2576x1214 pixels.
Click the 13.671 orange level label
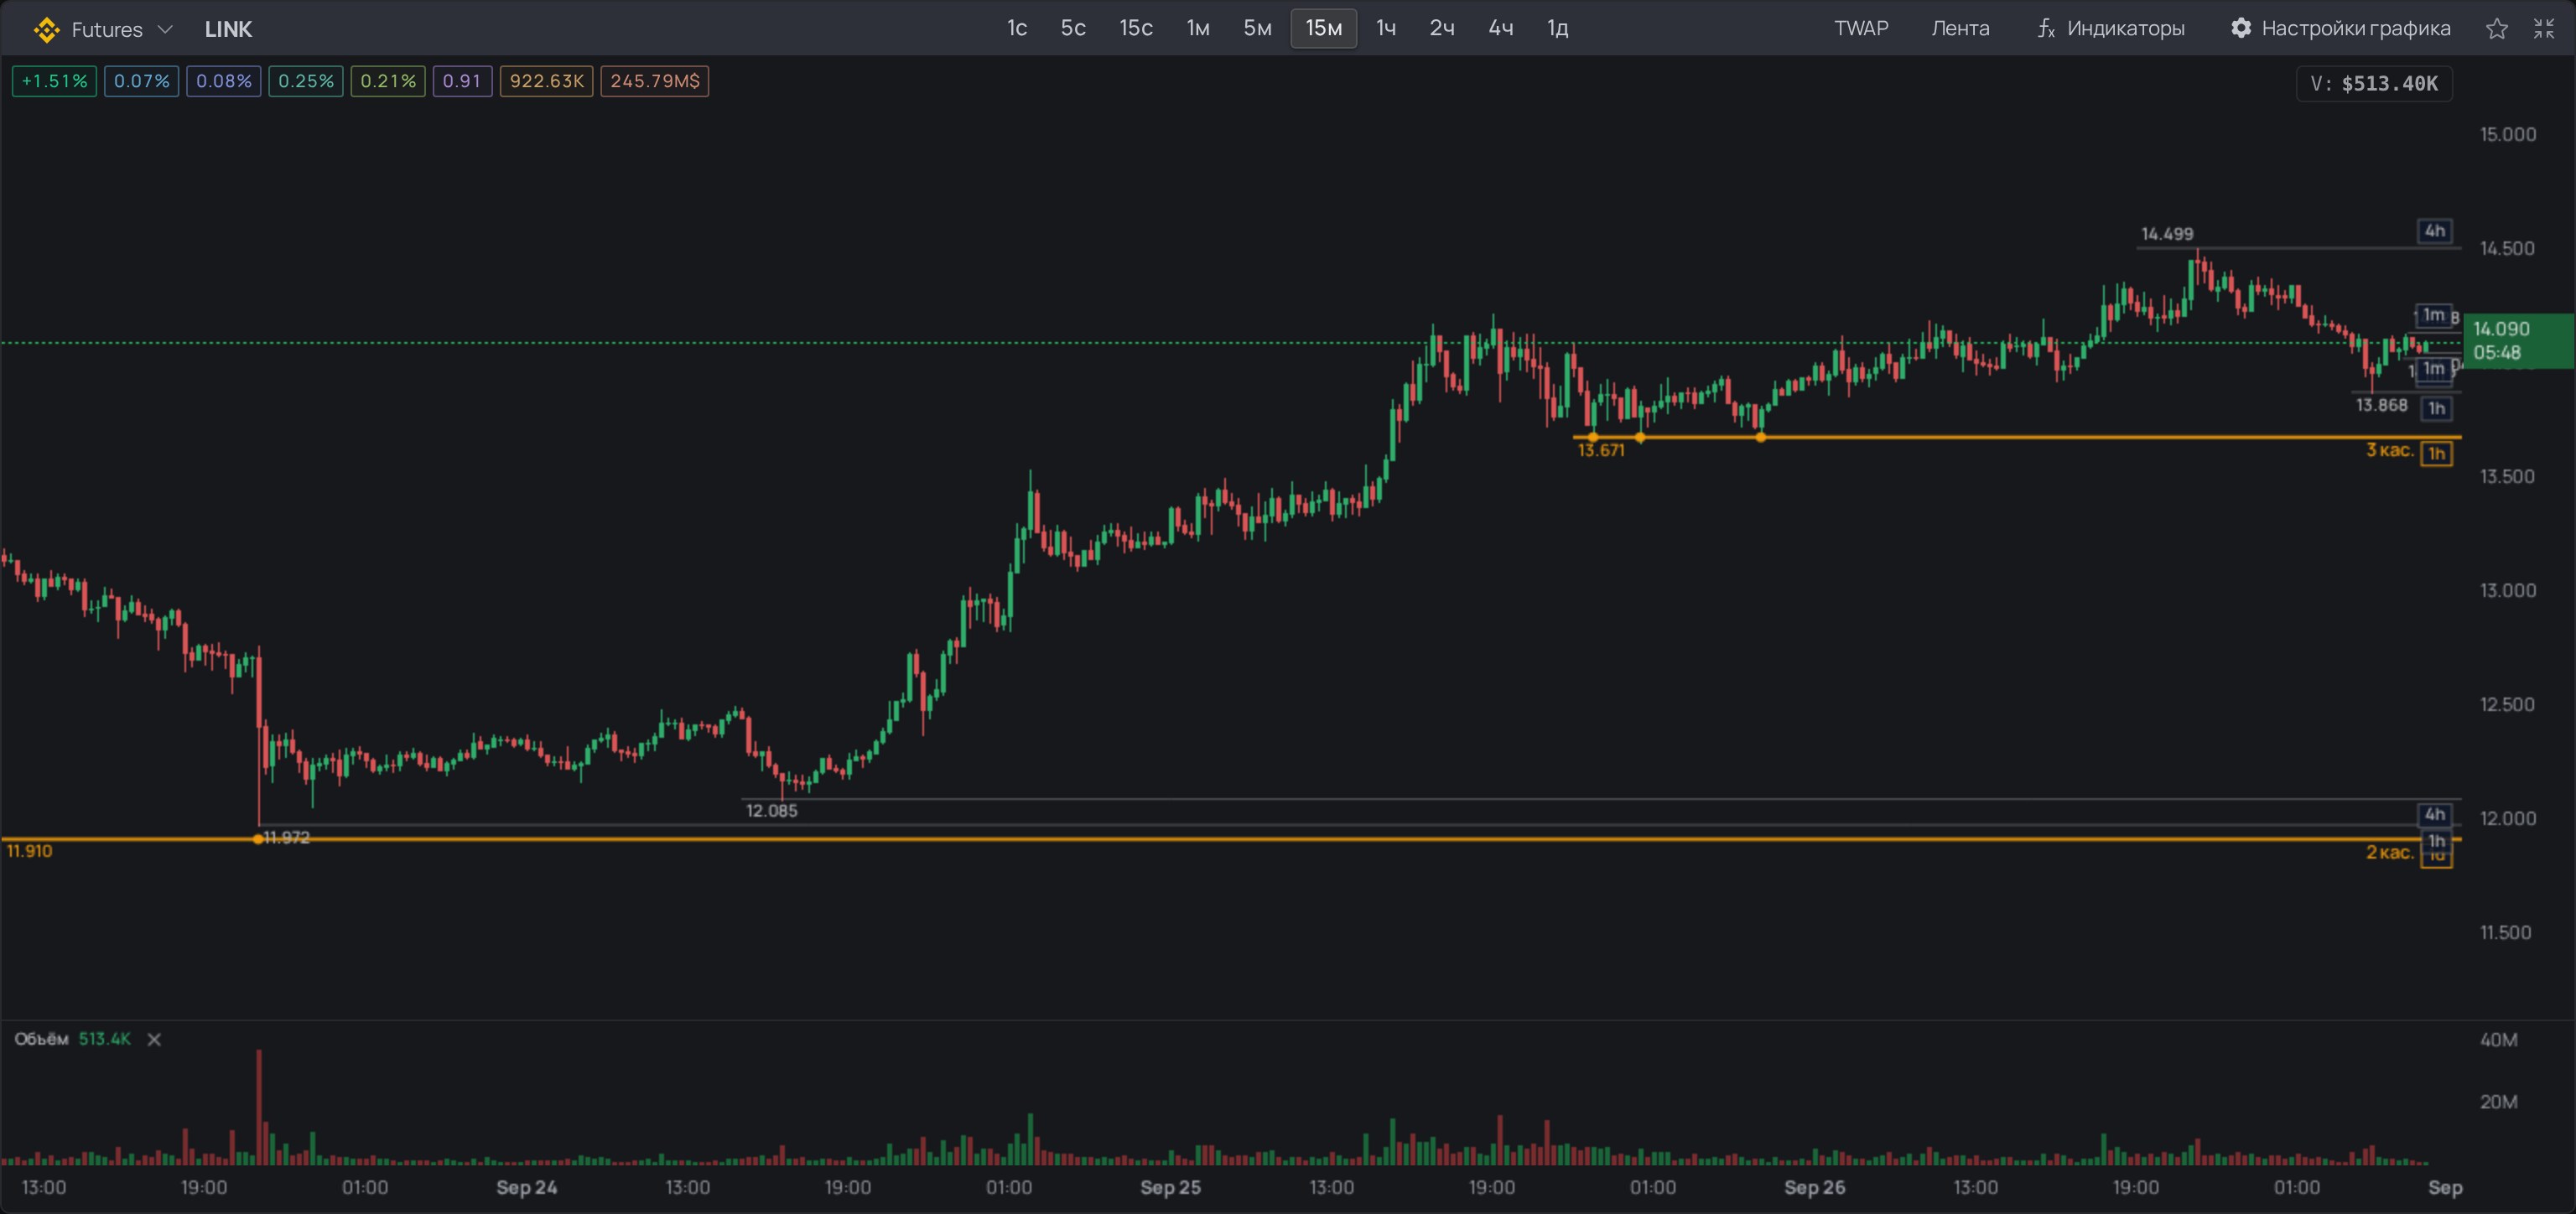pos(1600,451)
